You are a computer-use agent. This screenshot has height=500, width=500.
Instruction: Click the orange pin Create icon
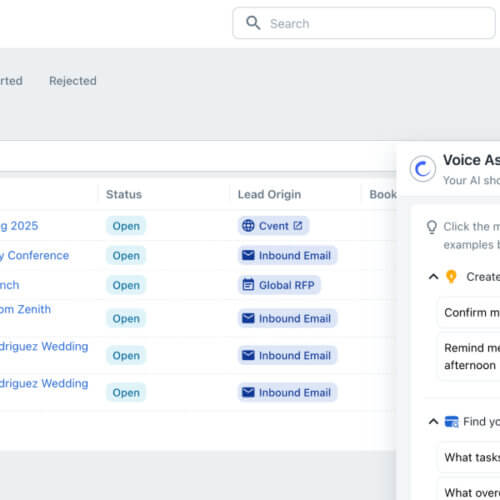(451, 277)
